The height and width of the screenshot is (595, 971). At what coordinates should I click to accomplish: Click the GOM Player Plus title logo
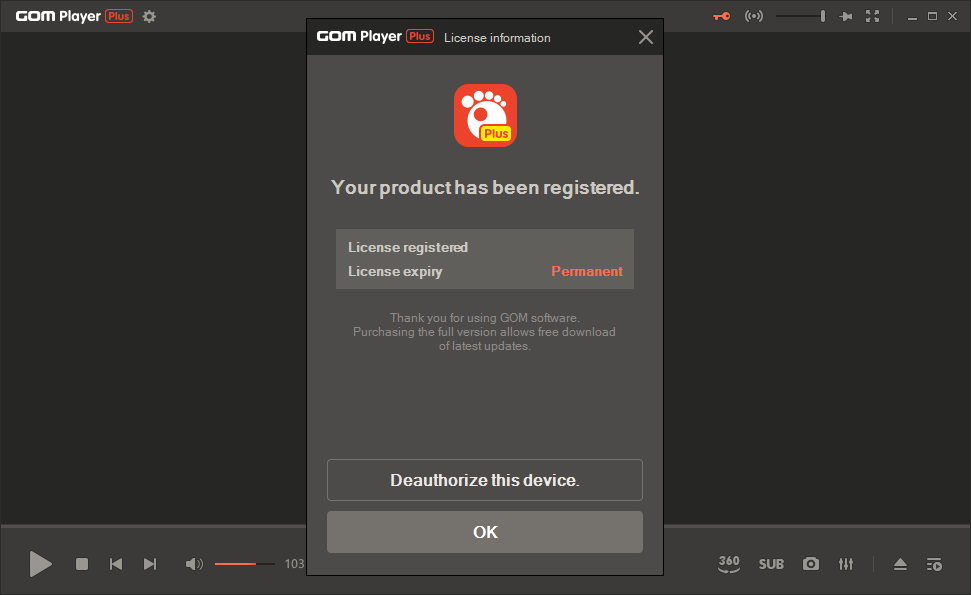click(x=74, y=16)
